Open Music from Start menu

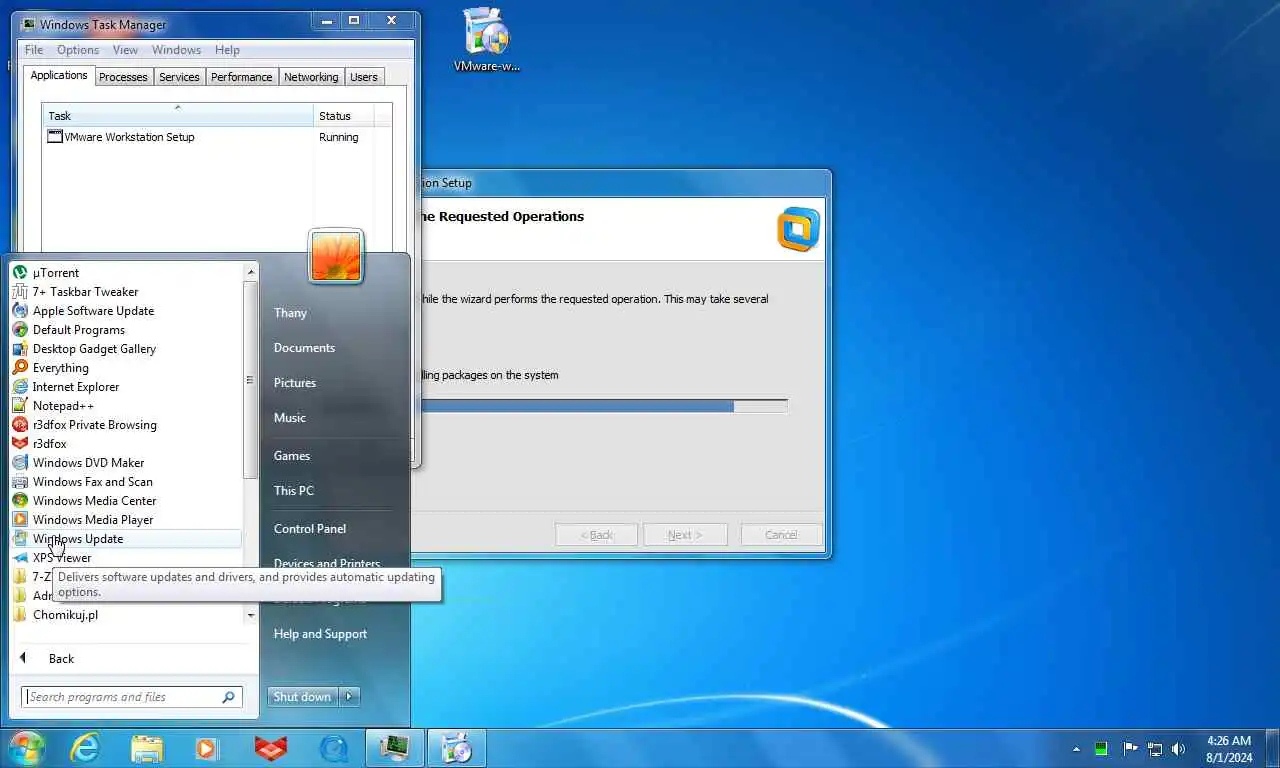coord(290,418)
